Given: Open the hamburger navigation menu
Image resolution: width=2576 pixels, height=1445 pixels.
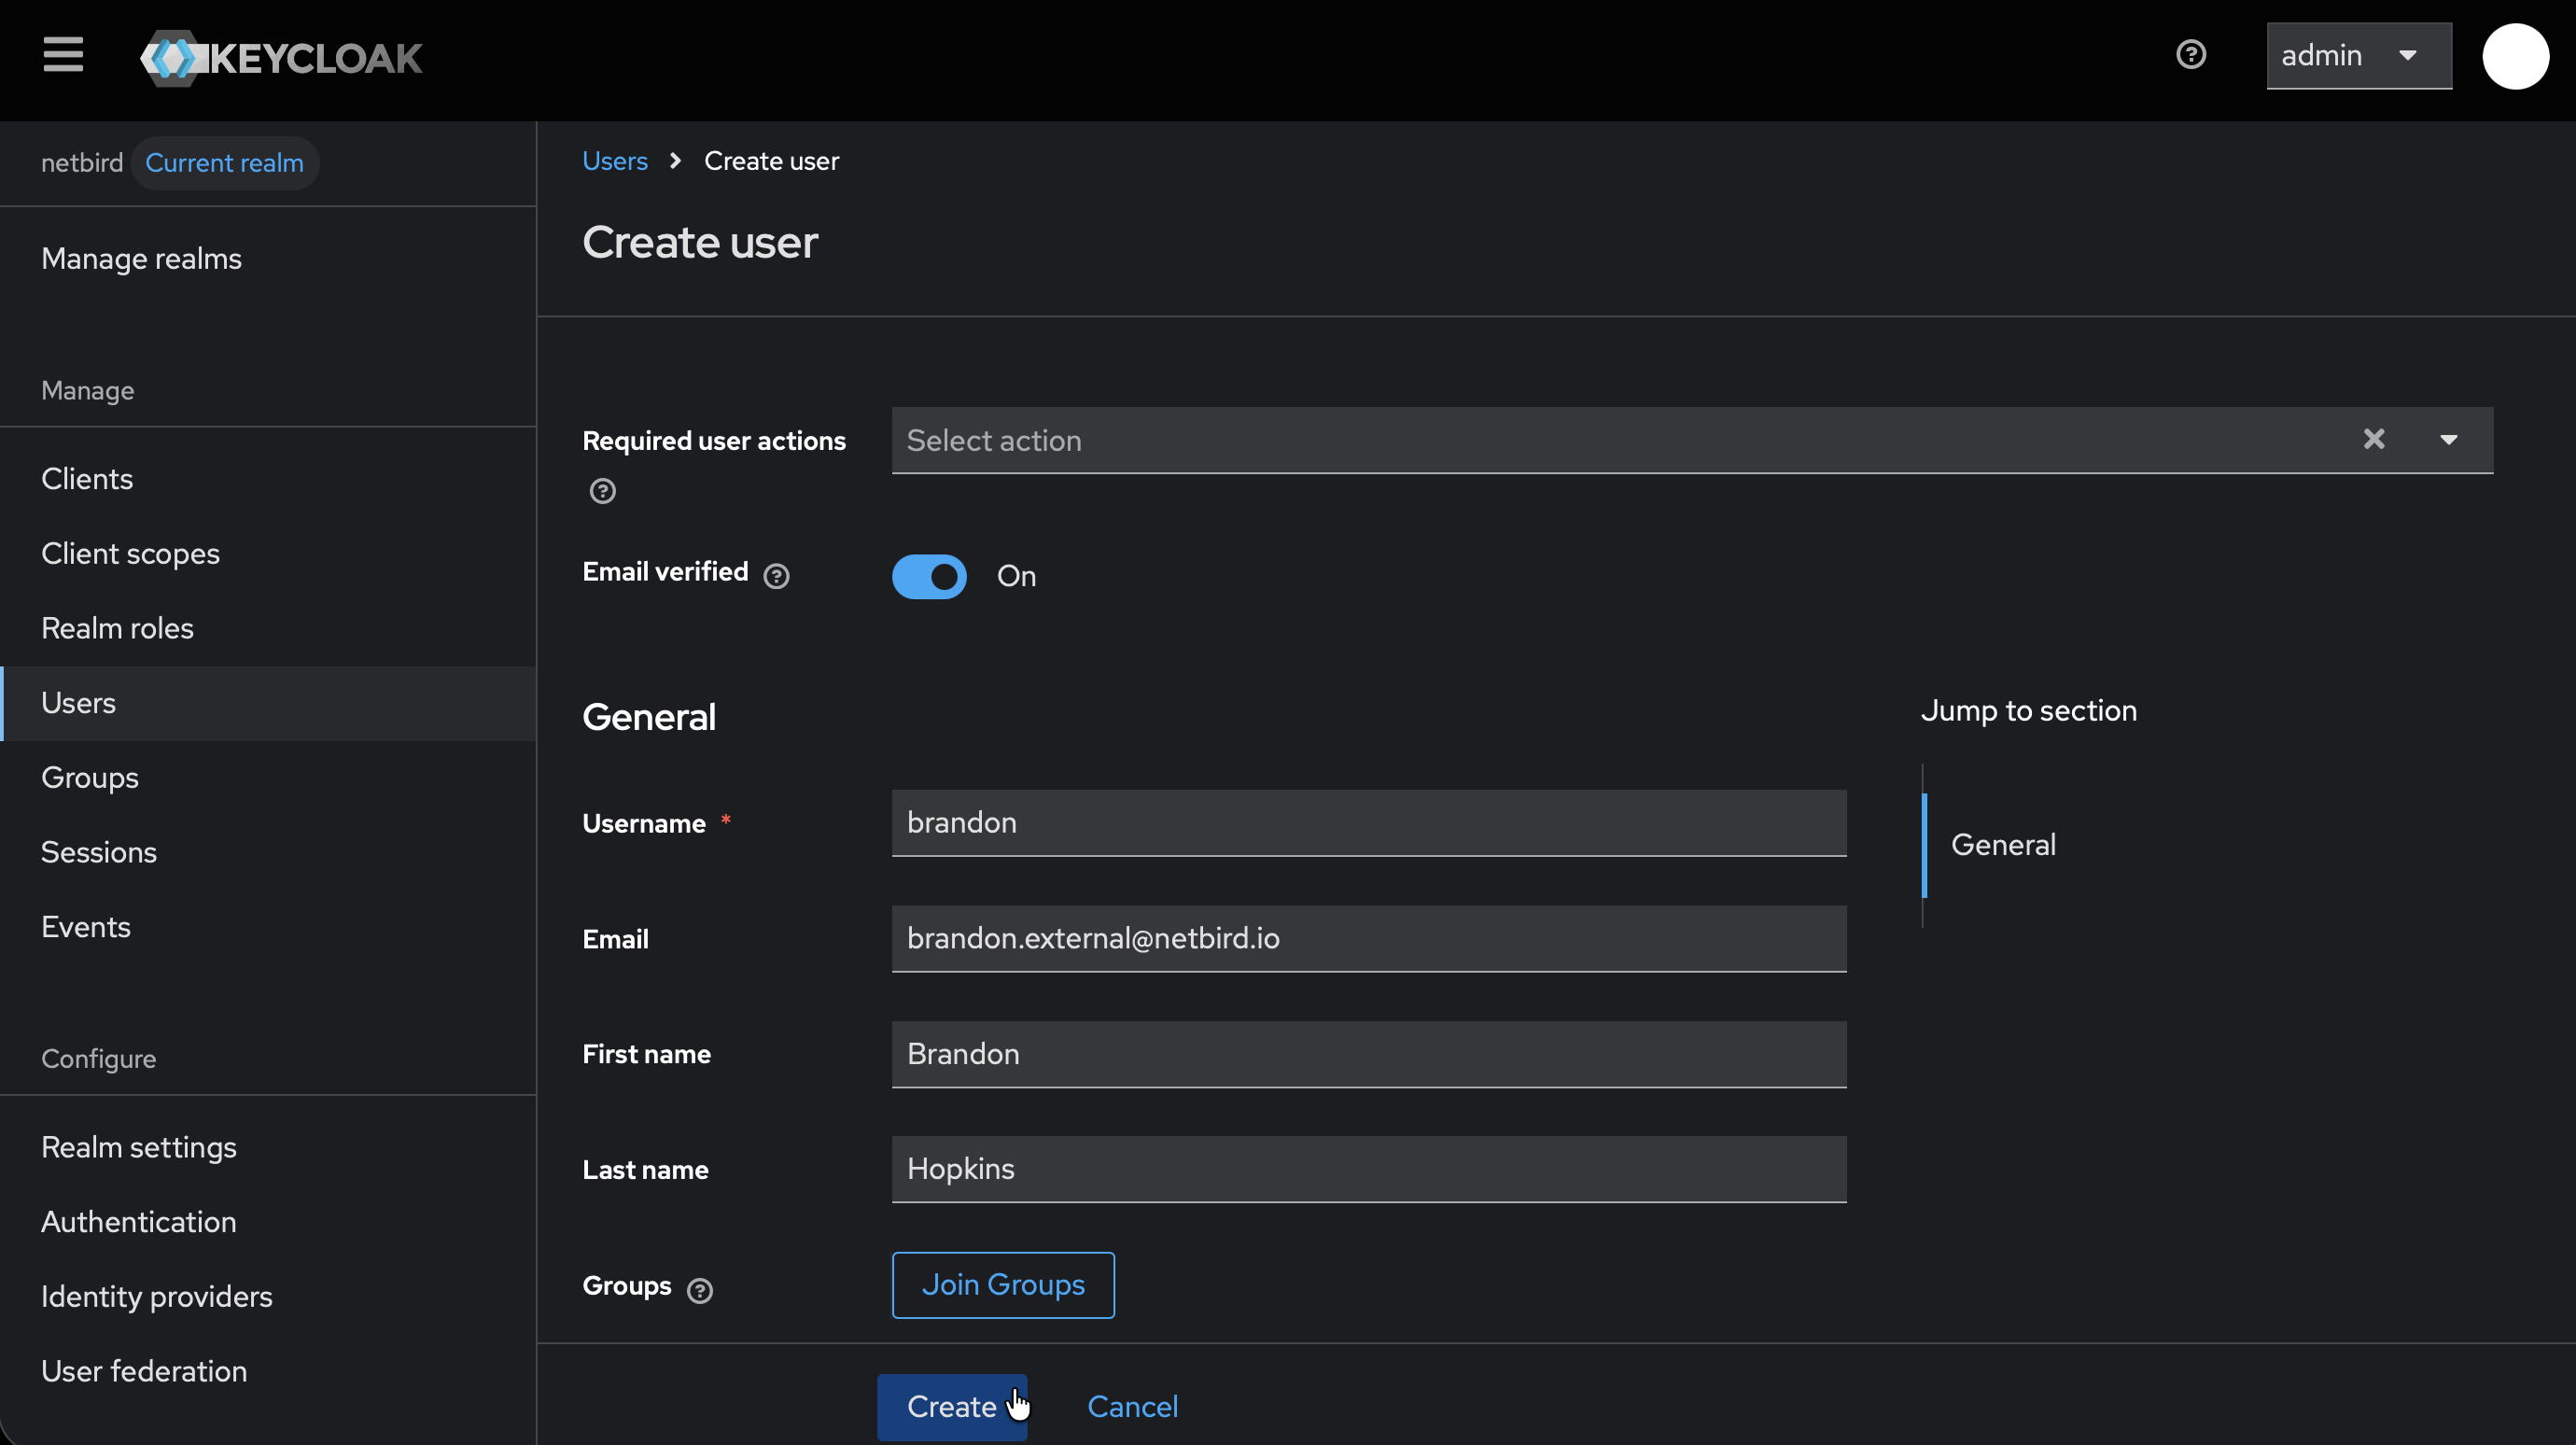Looking at the screenshot, I should click(62, 55).
